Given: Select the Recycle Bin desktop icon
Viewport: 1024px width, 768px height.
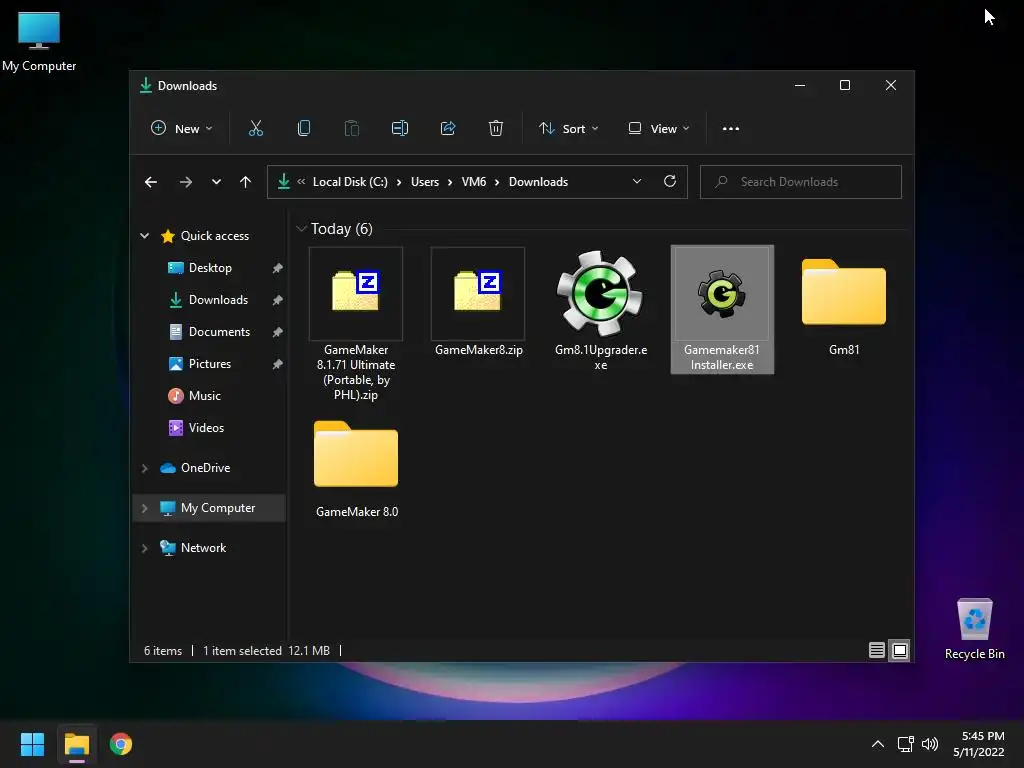Looking at the screenshot, I should point(974,629).
